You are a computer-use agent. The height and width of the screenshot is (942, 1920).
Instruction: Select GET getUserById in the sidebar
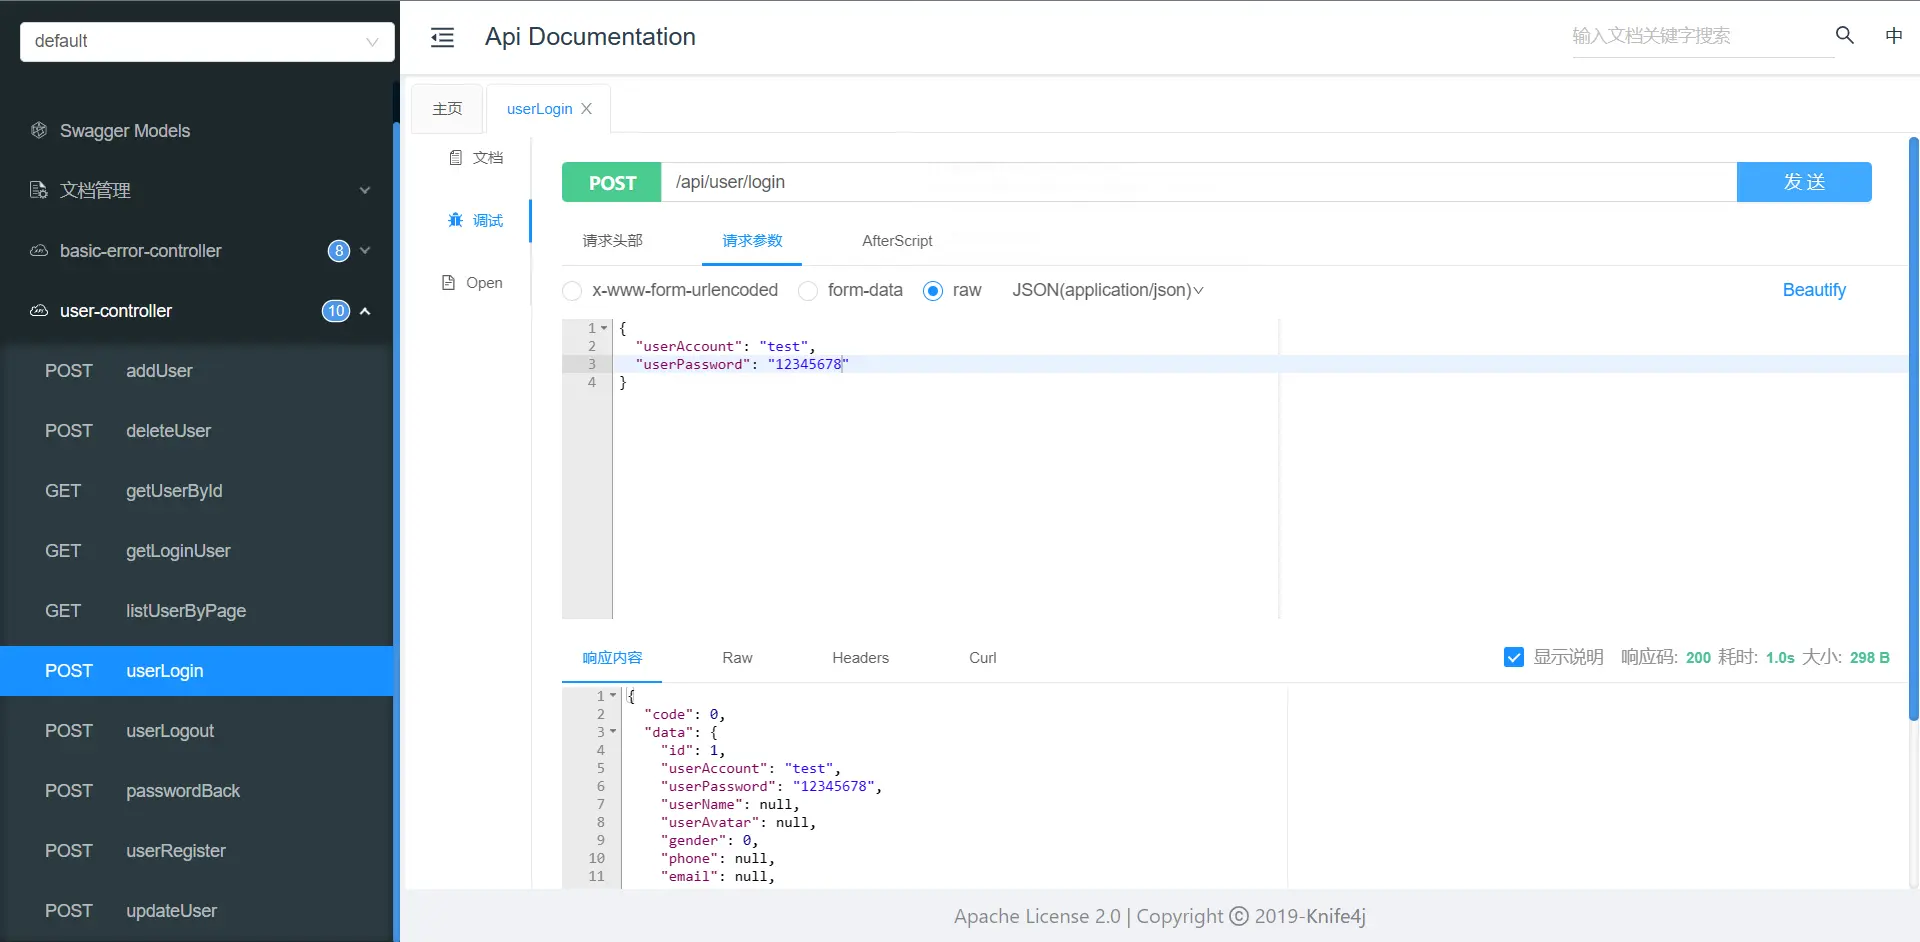tap(197, 491)
